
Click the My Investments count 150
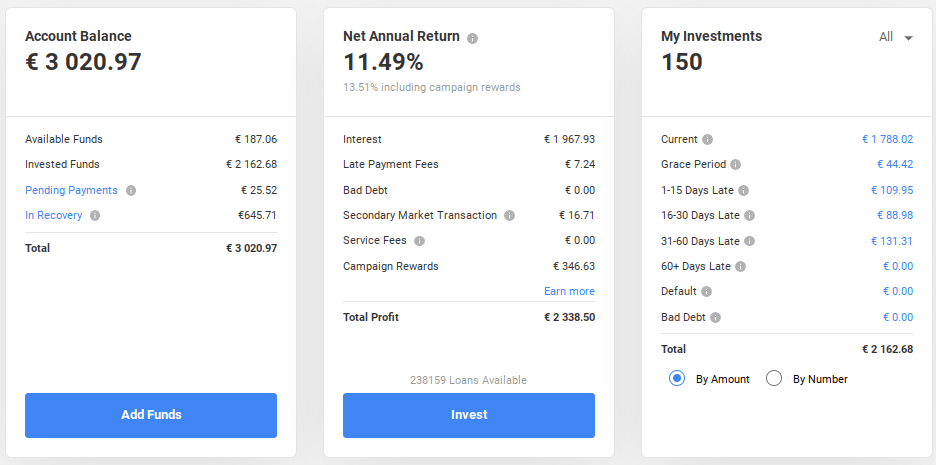coord(682,62)
